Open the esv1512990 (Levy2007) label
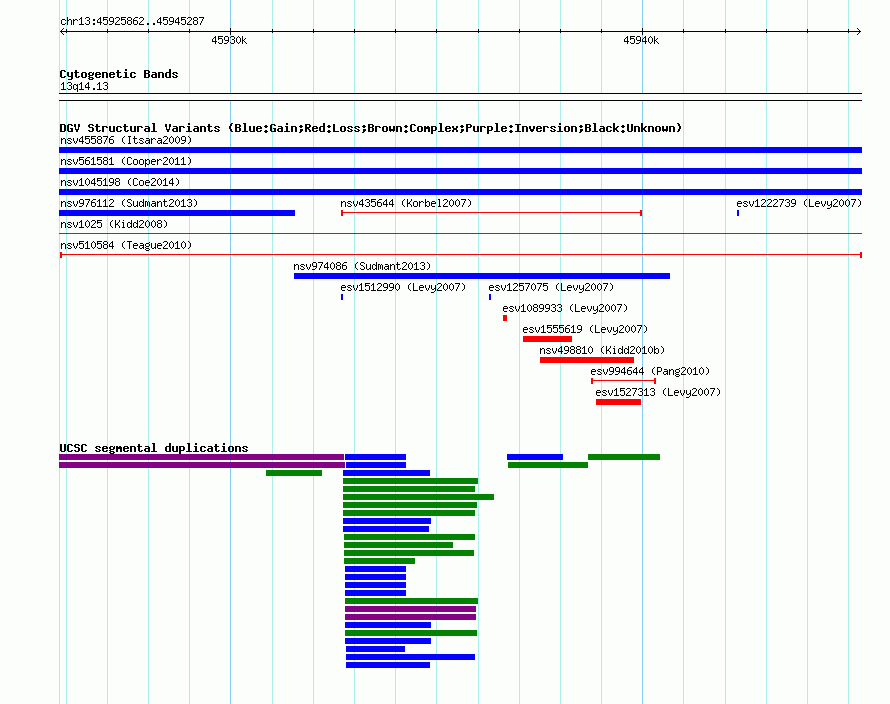The width and height of the screenshot is (890, 704). (403, 287)
